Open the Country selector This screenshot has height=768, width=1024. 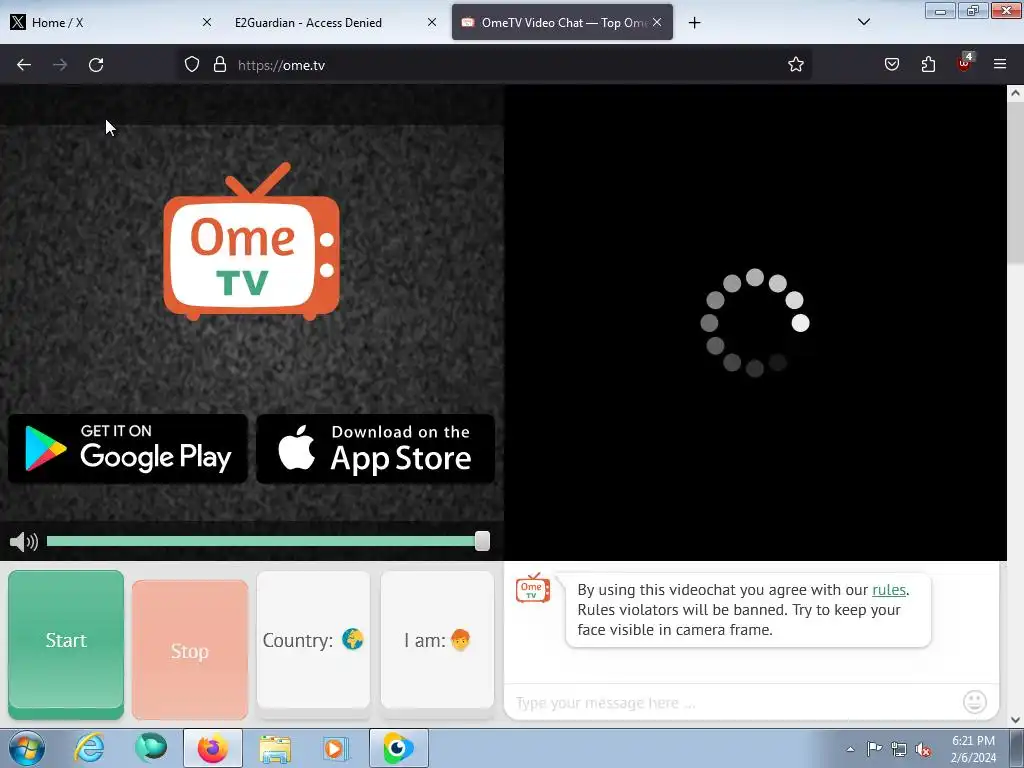[313, 640]
